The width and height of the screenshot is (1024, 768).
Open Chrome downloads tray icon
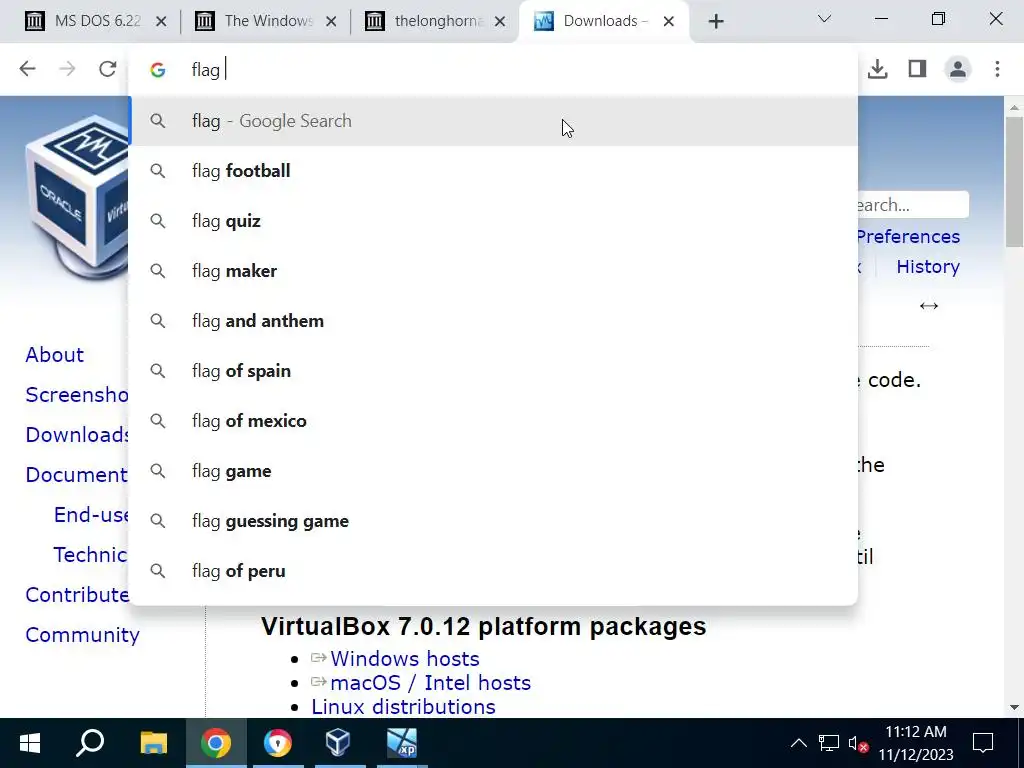click(x=878, y=69)
